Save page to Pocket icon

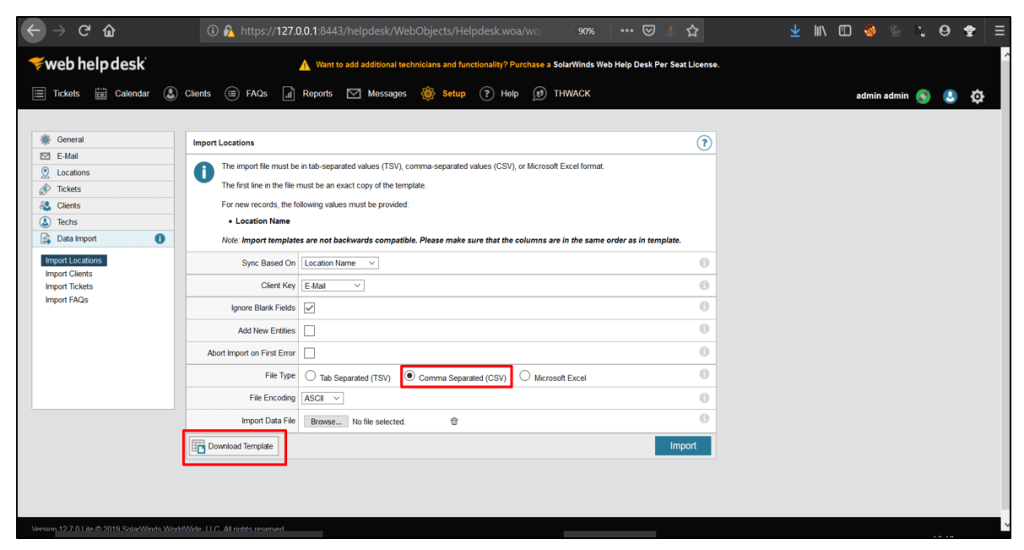click(648, 31)
